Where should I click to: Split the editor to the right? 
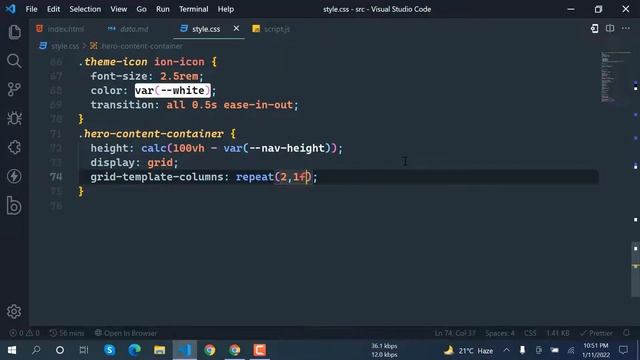point(610,29)
